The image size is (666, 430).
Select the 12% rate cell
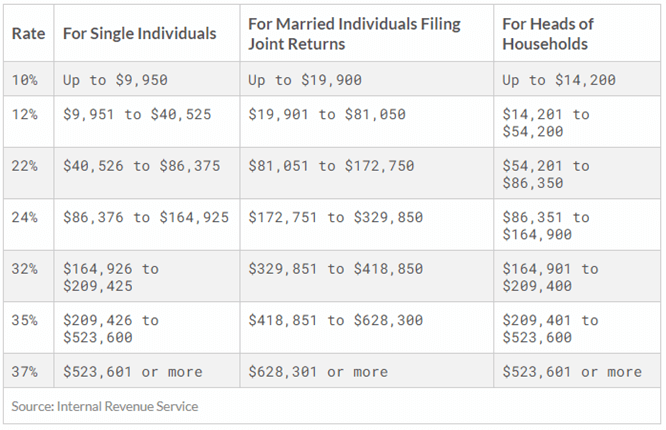pyautogui.click(x=25, y=115)
